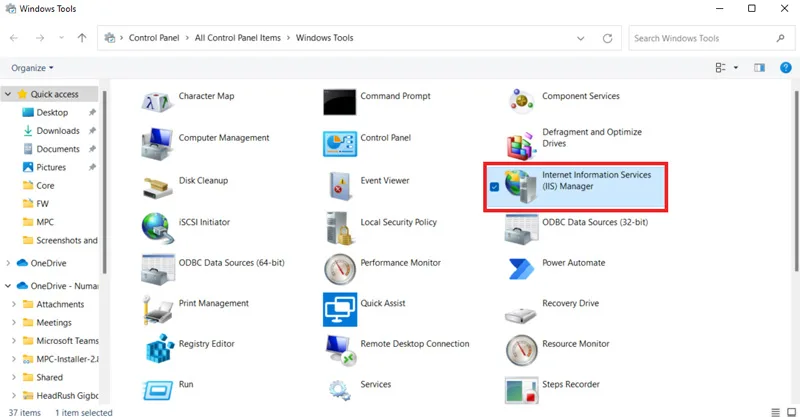Select the HeadRush Gigboard folder
Viewport: 800px width, 417px height.
[67, 396]
